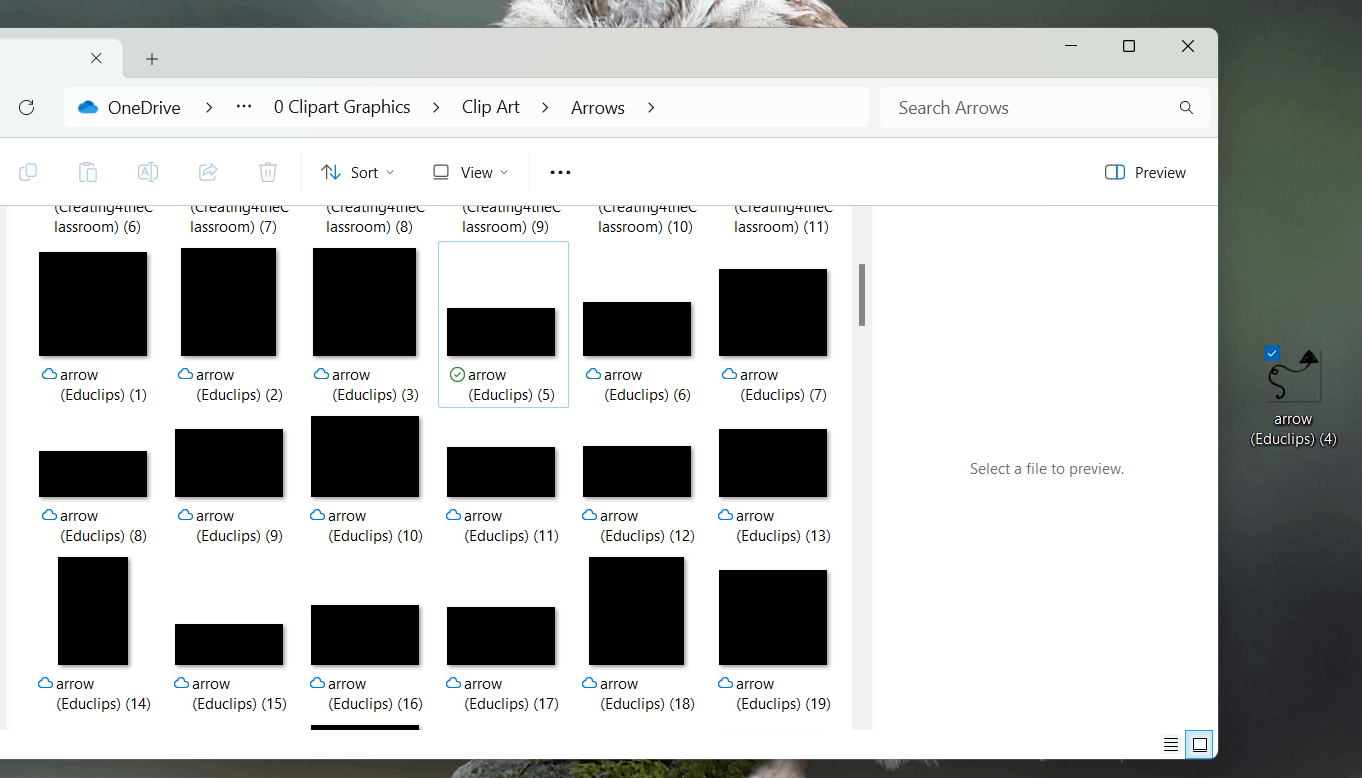Open the Sort dropdown
The image size is (1362, 778).
(357, 172)
